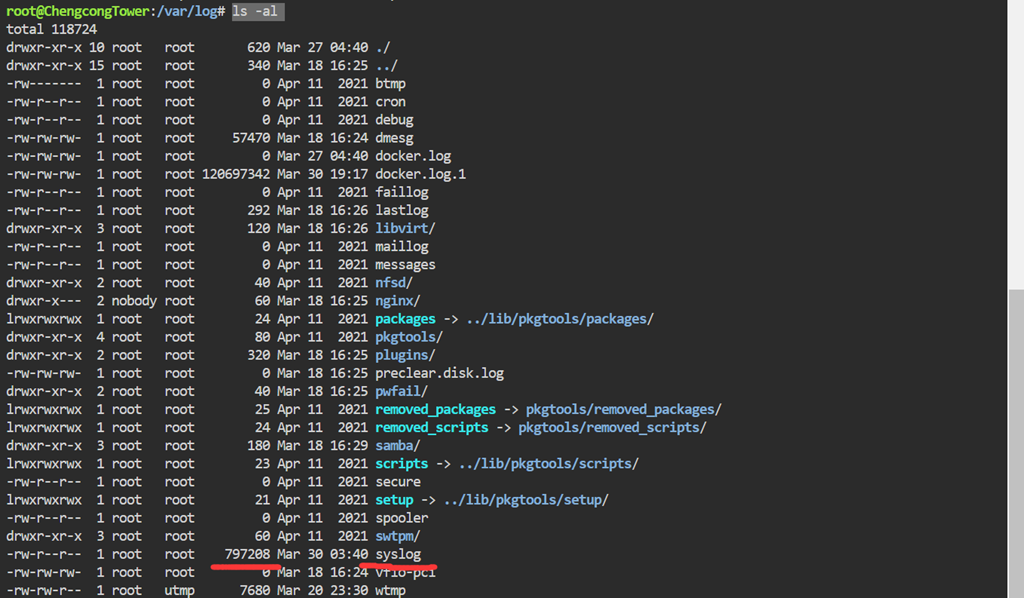The height and width of the screenshot is (598, 1024).
Task: Click the wtmp file name
Action: [390, 590]
